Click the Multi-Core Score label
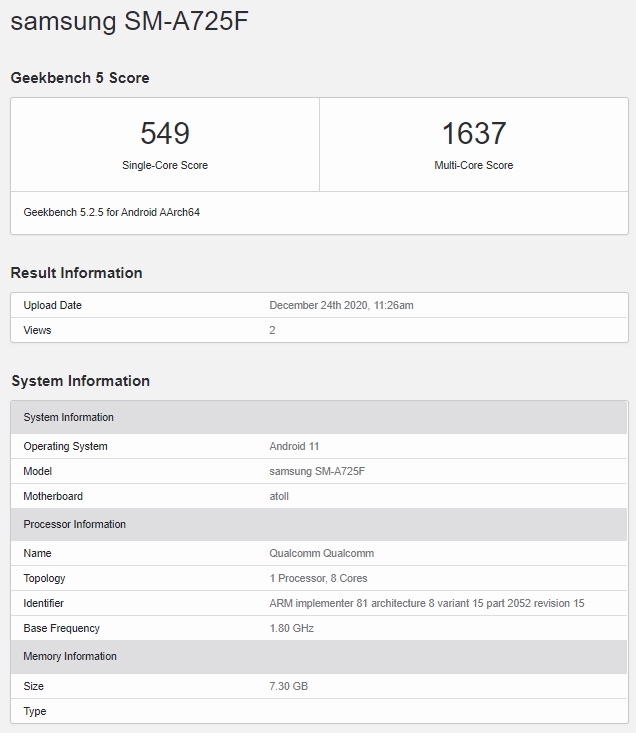The height and width of the screenshot is (733, 636). [x=474, y=165]
